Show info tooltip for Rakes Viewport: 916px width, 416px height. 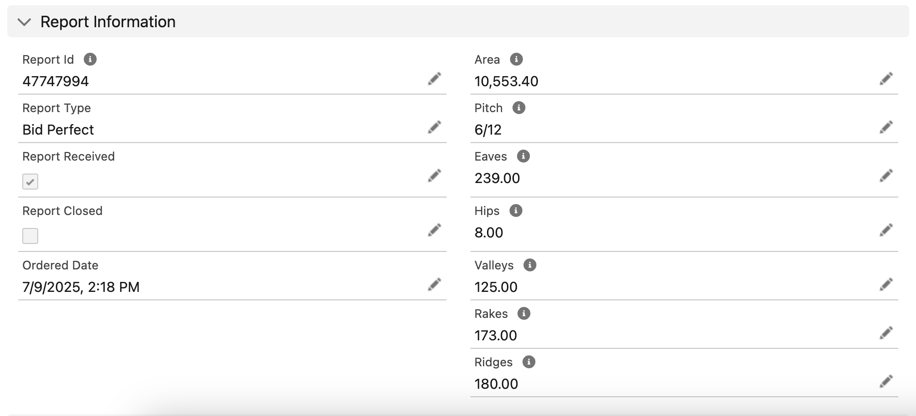(x=524, y=314)
